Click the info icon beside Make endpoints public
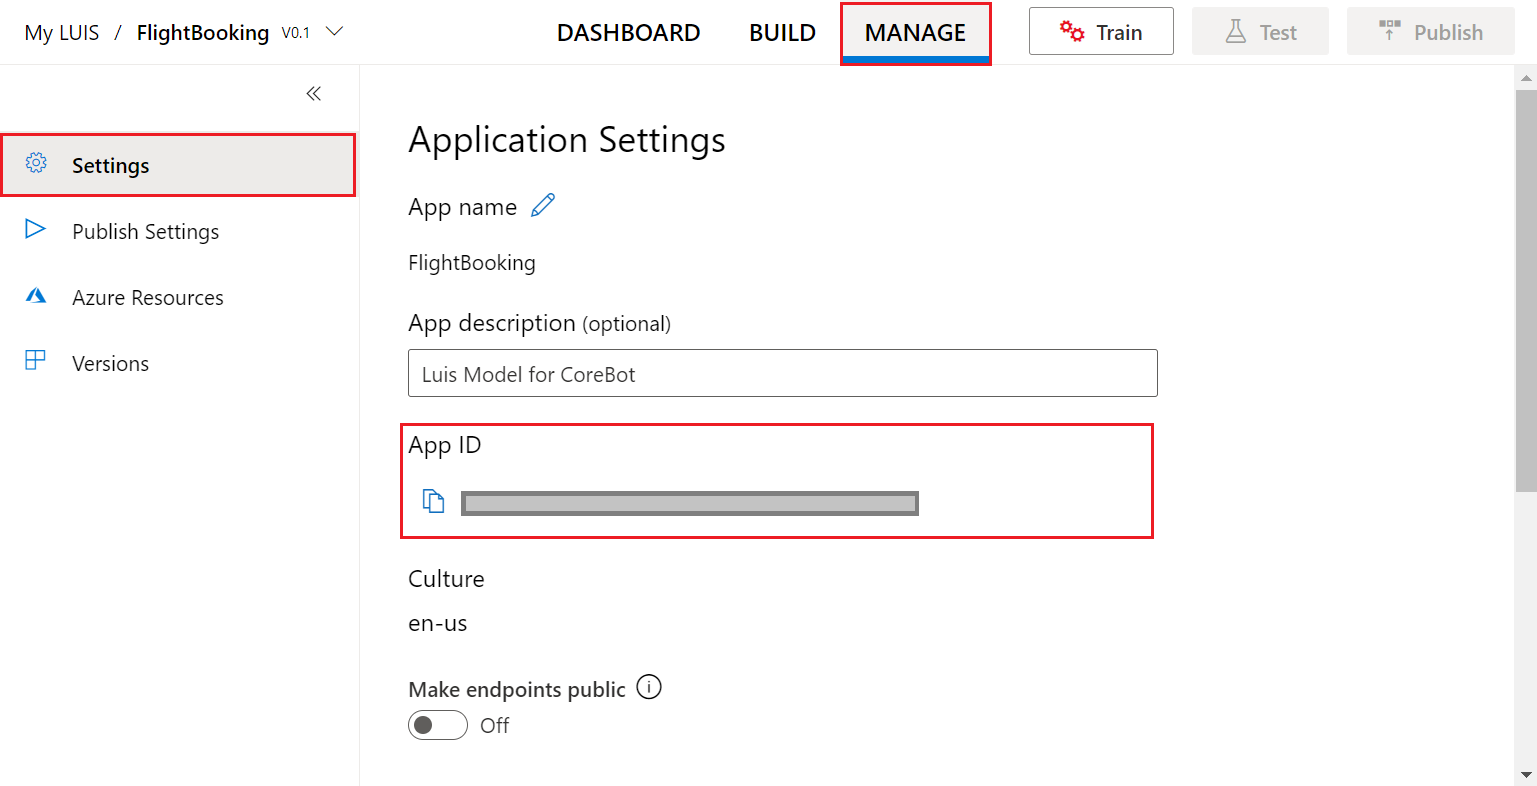The width and height of the screenshot is (1537, 786). click(649, 688)
